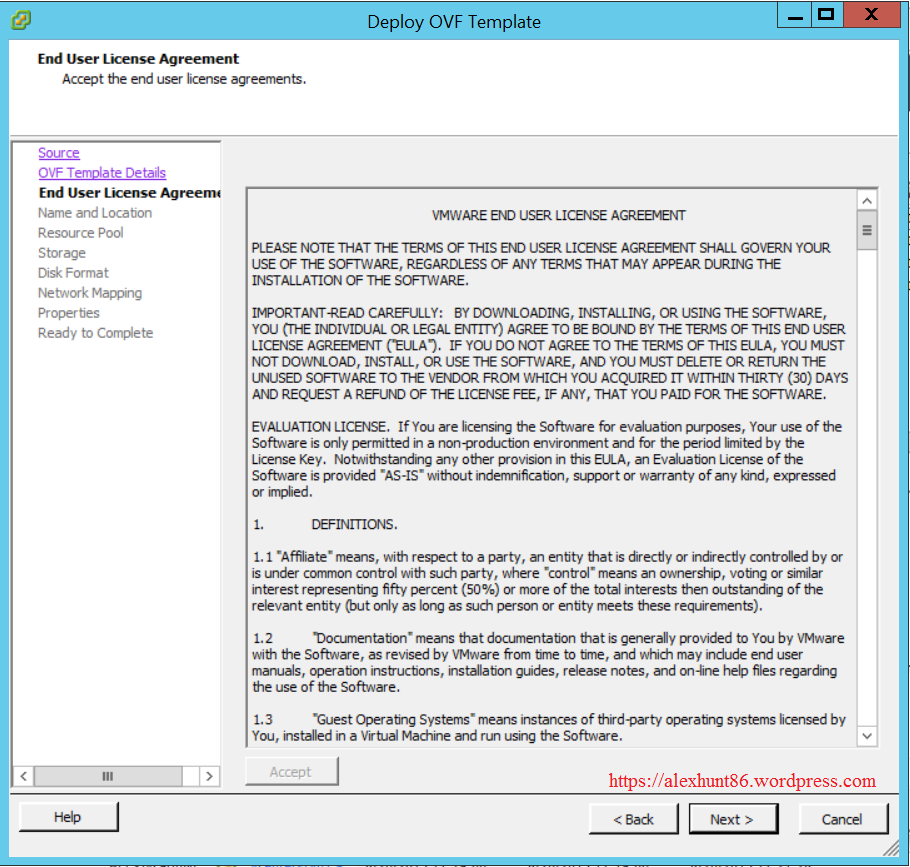Select Disk Format step

(x=73, y=273)
